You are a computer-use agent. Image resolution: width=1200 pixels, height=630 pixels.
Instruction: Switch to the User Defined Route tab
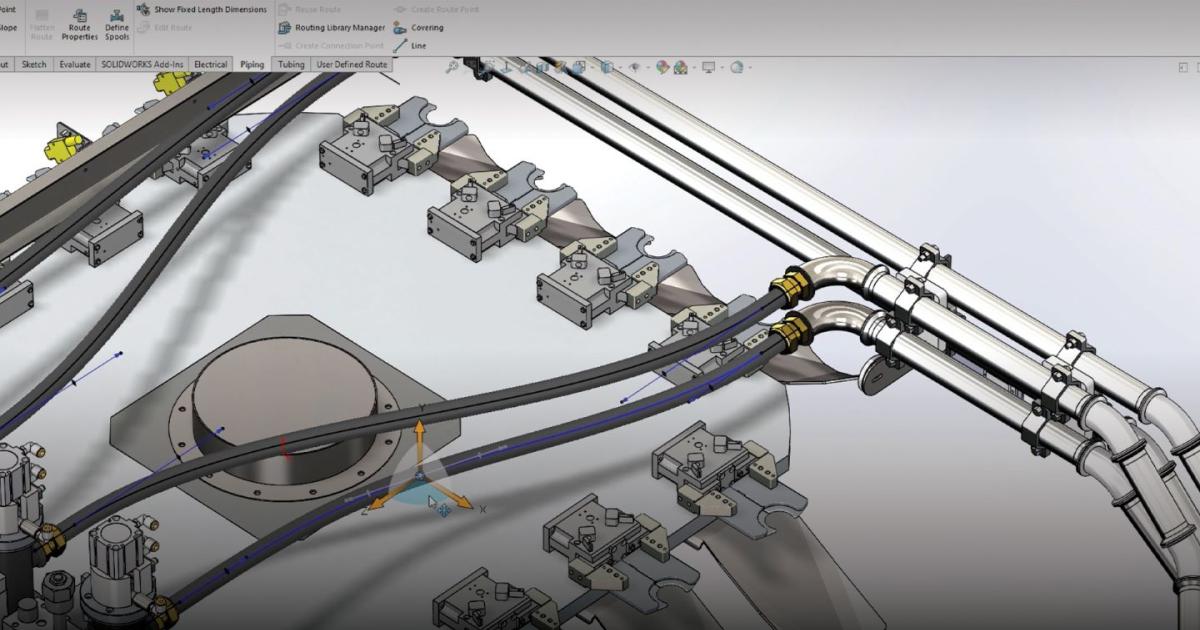pos(351,64)
